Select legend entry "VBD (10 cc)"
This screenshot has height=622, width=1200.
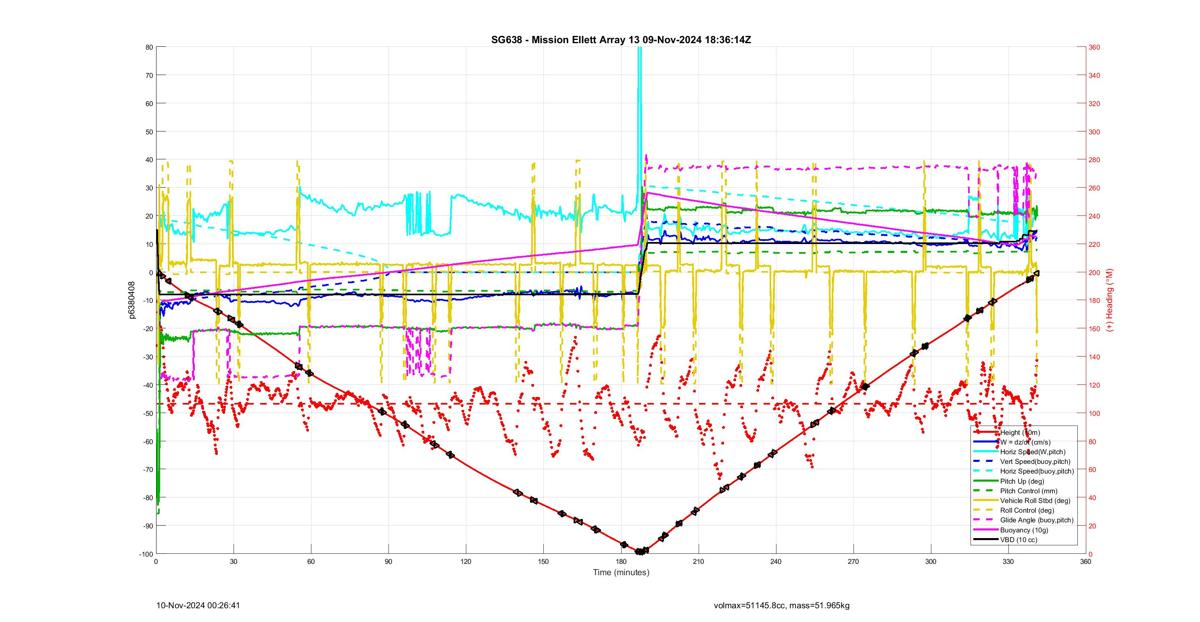click(x=1019, y=540)
